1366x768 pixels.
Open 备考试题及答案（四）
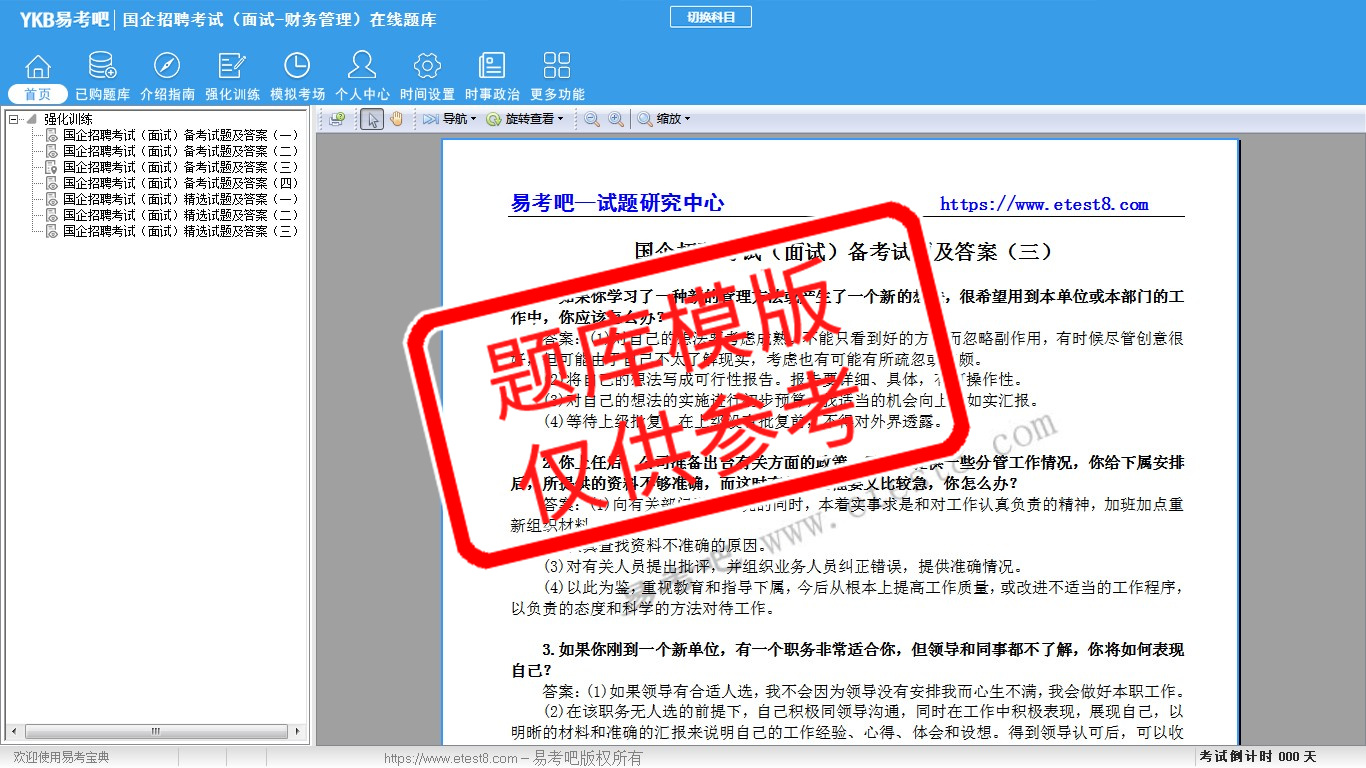point(180,183)
